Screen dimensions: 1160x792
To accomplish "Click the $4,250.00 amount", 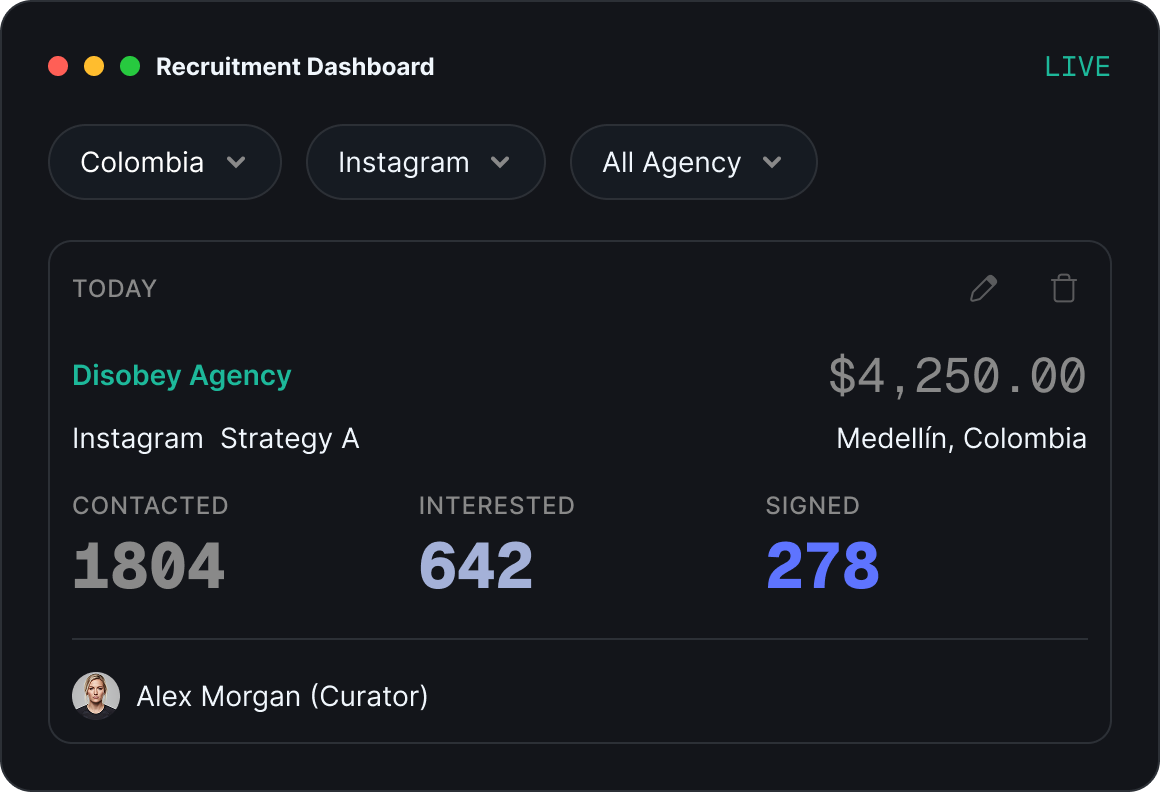I will coord(957,376).
